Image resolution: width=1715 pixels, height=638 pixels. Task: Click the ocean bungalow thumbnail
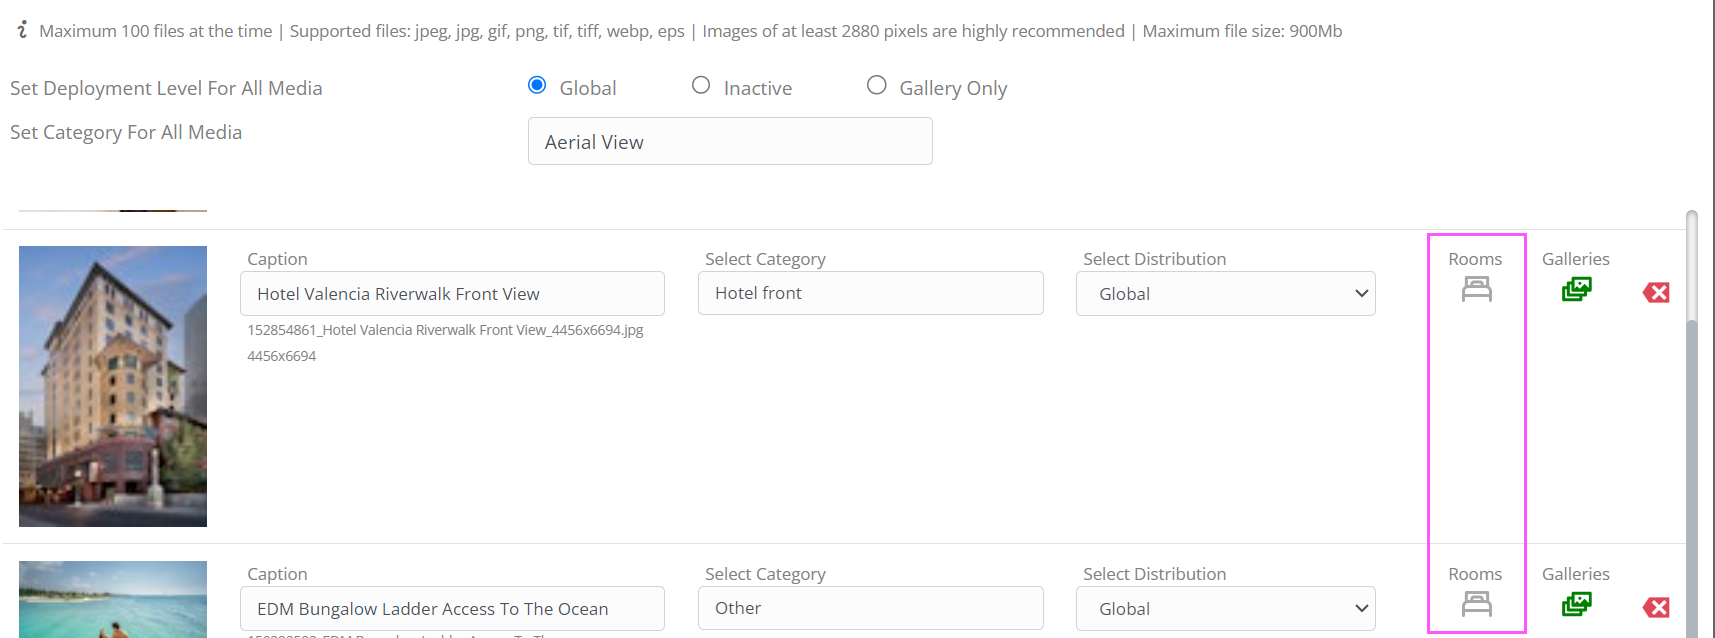[x=113, y=599]
